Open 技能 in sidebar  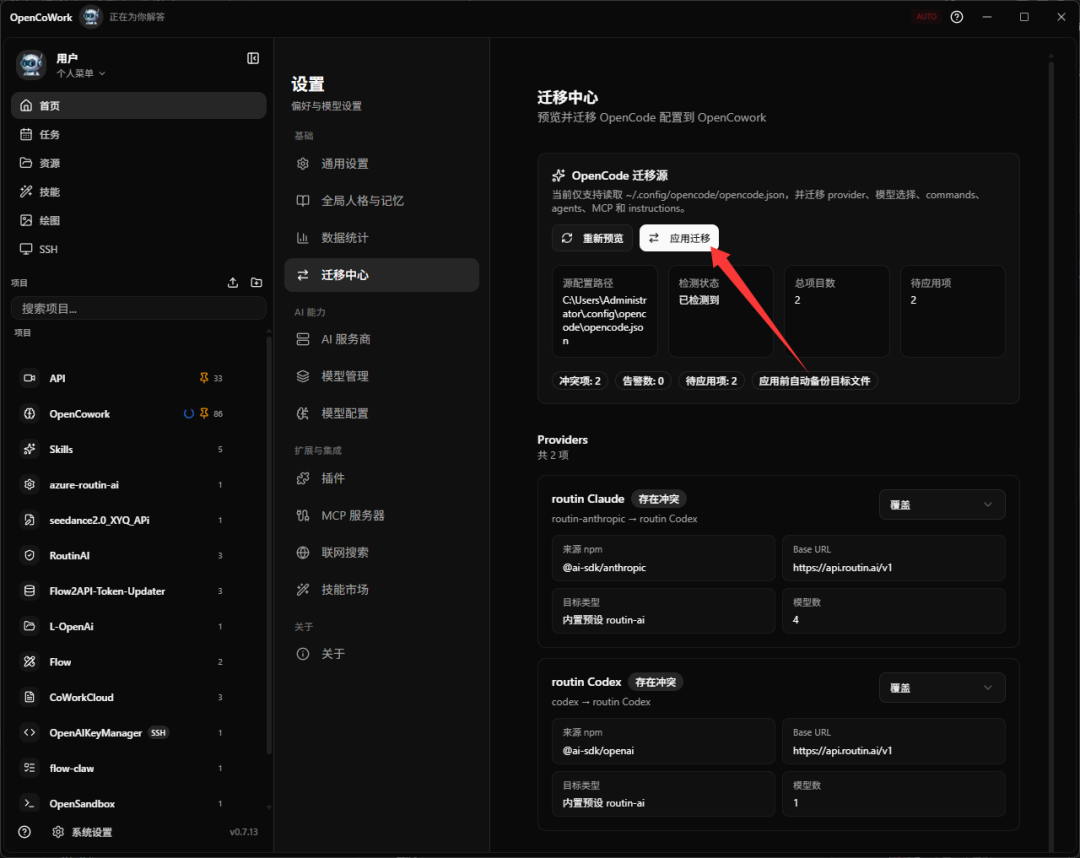coord(138,192)
